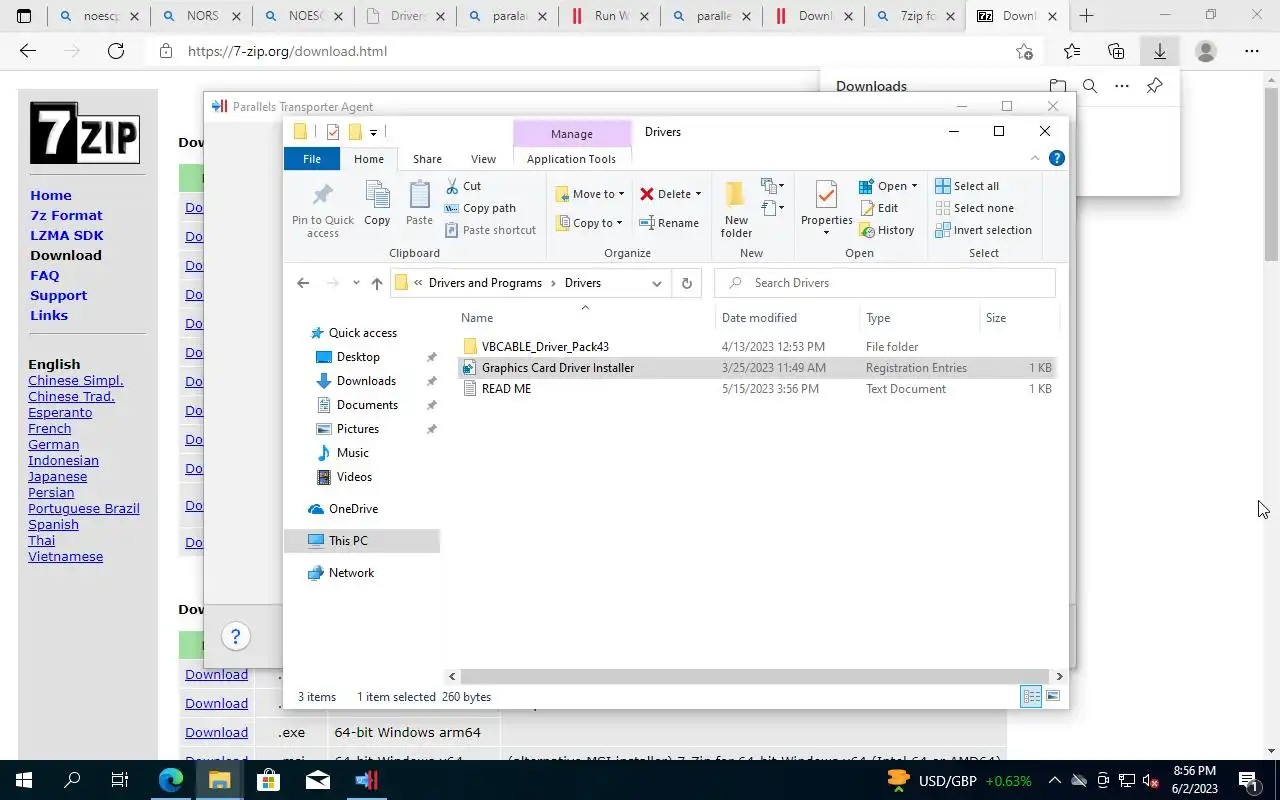The image size is (1280, 800).
Task: Navigate back in File Explorer
Action: click(303, 283)
